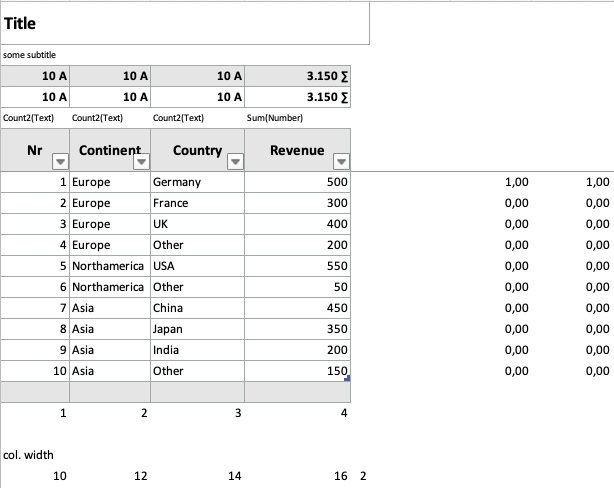614x488 pixels.
Task: Select Count2(Text) label above Country column
Action: point(178,118)
